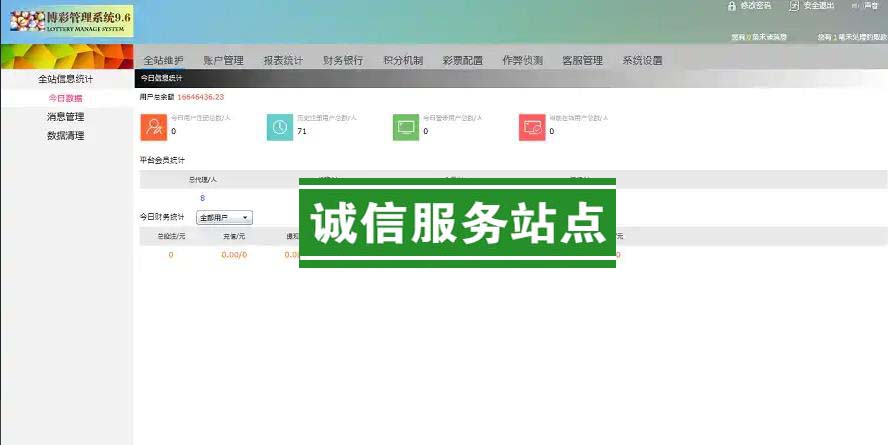Screen dimensions: 888x445
Task: Open 消息管理 in the sidebar
Action: click(65, 117)
